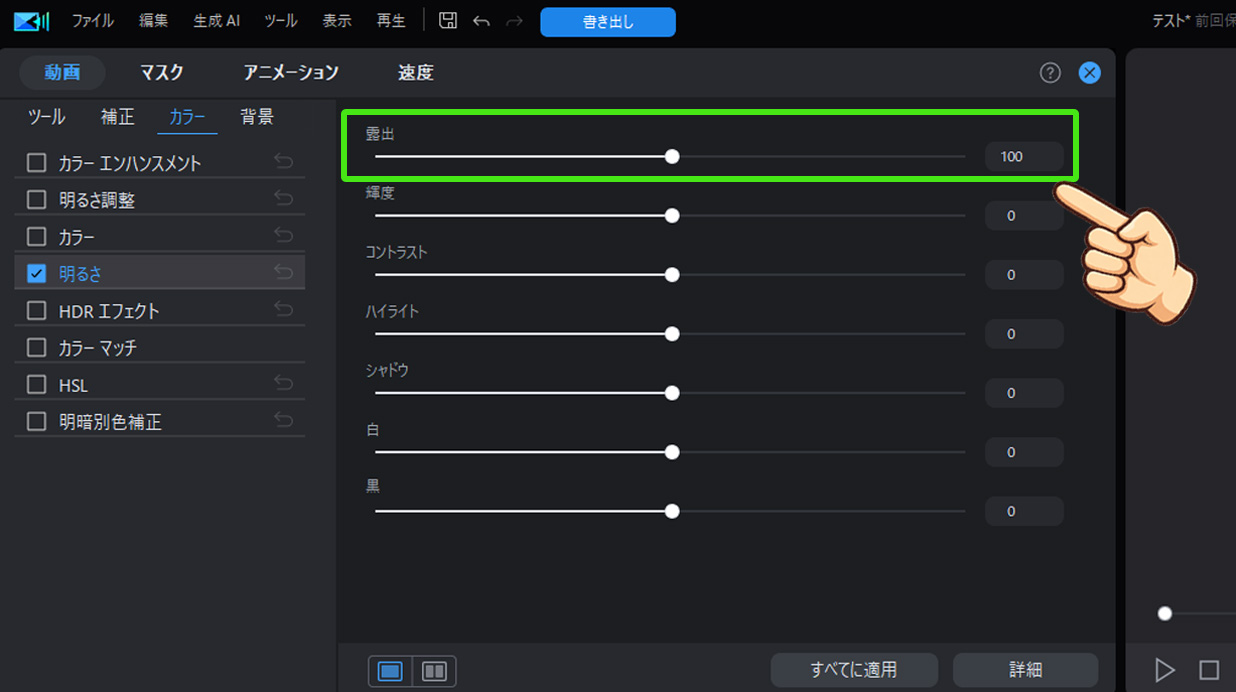Open the ファイル menu

click(x=92, y=20)
